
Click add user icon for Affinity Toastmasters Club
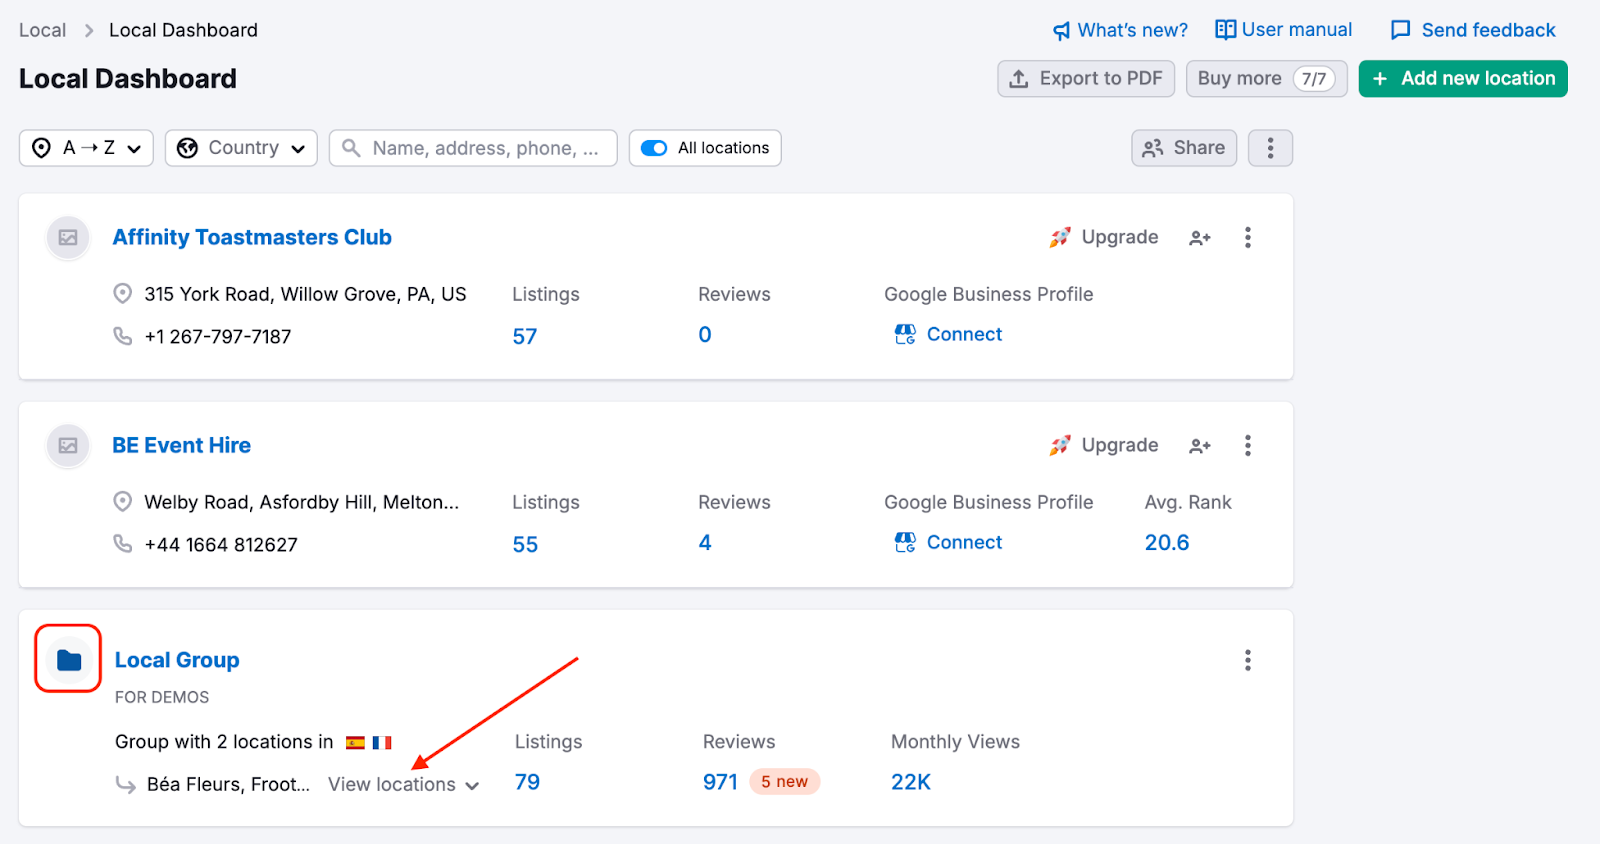[x=1200, y=238]
